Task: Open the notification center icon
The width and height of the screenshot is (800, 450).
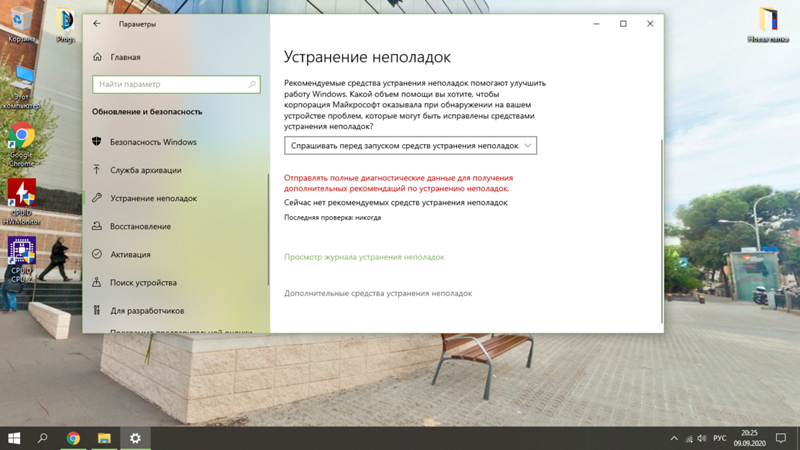Action: pyautogui.click(x=781, y=438)
